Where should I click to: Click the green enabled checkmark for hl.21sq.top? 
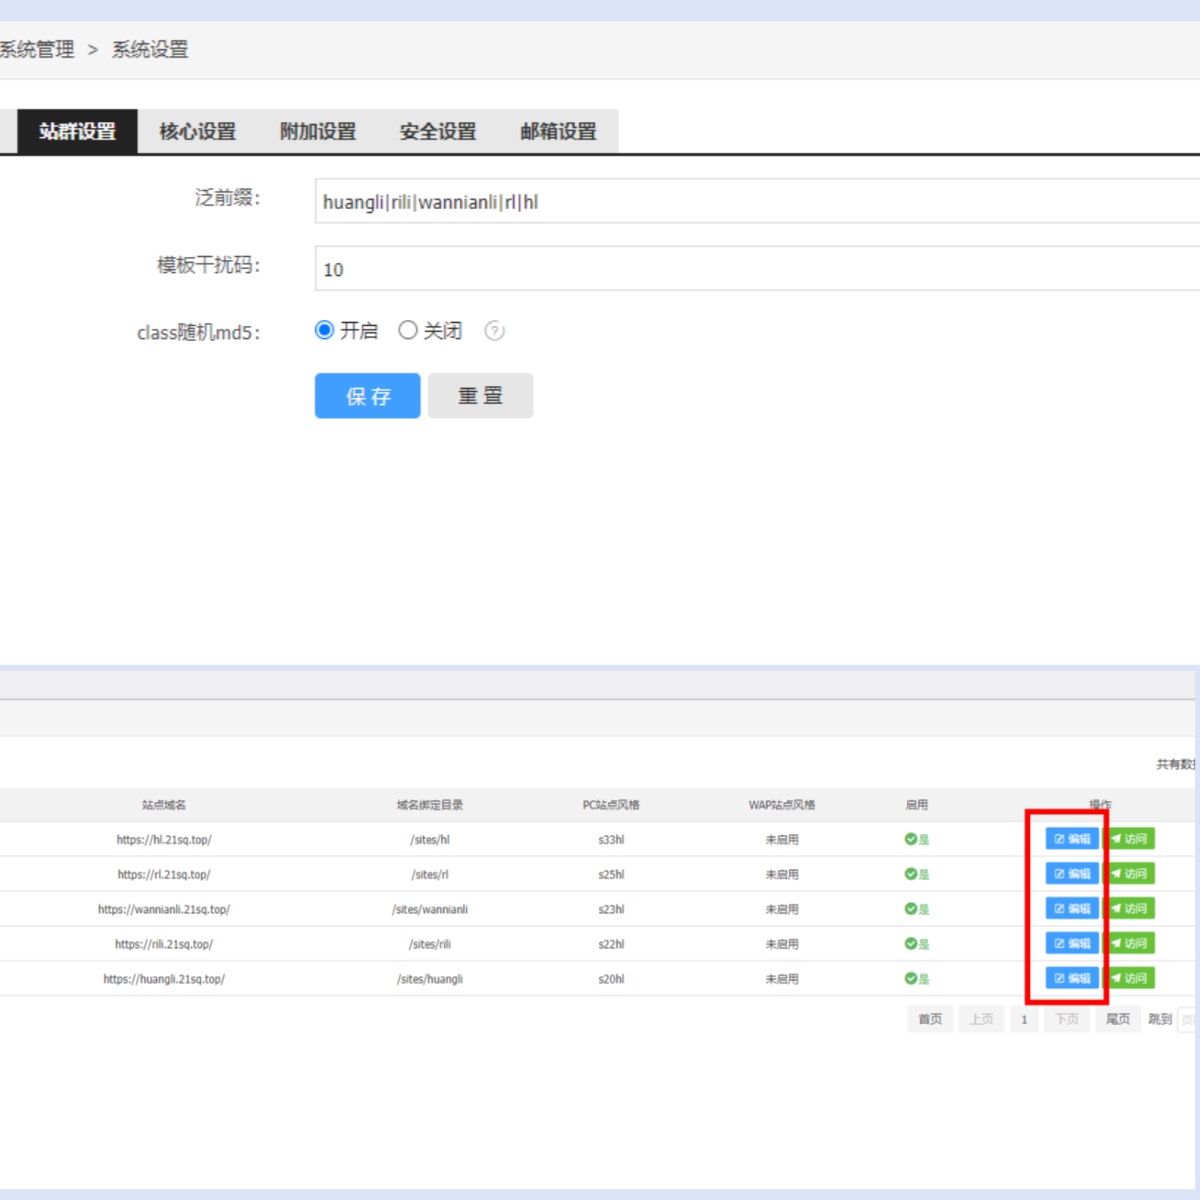pos(911,839)
